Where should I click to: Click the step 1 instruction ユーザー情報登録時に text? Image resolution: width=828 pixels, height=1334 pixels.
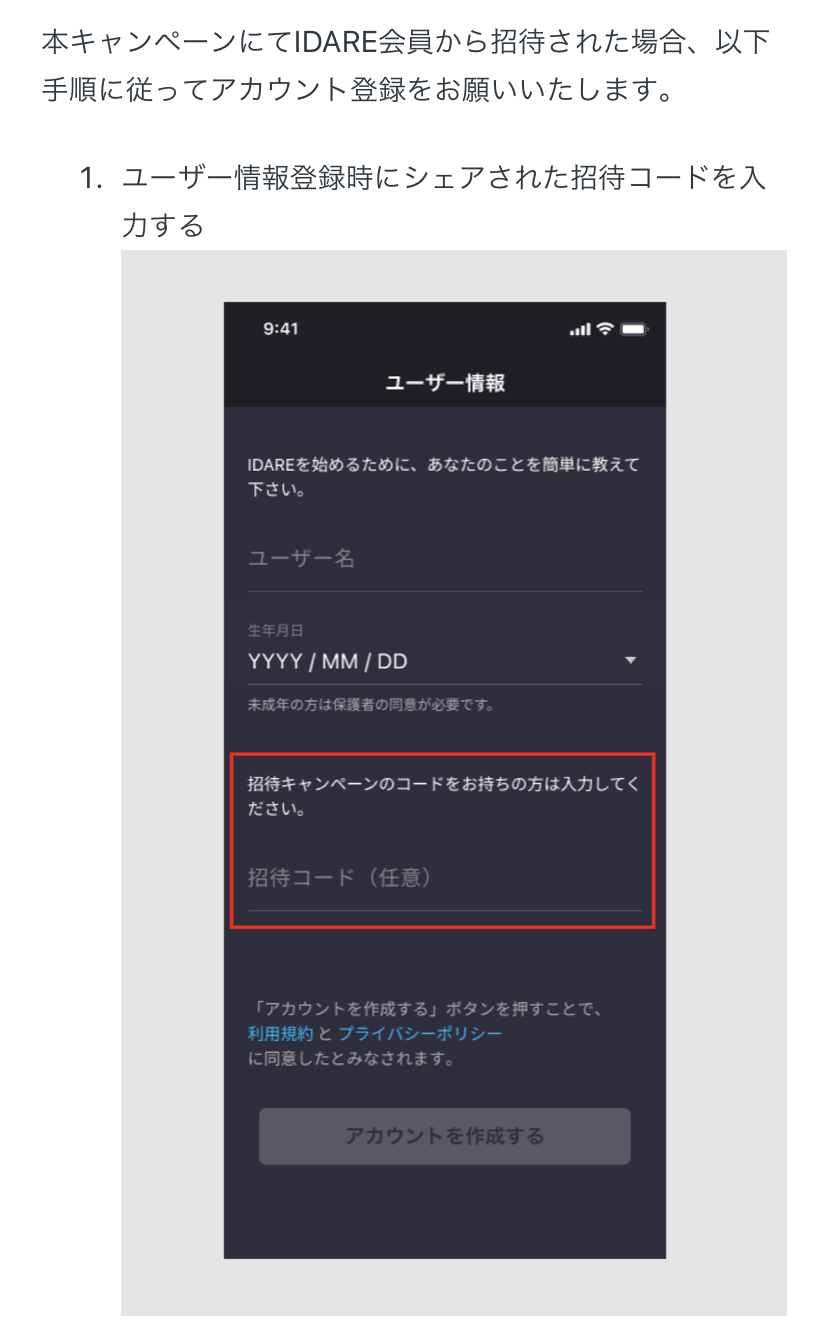point(444,201)
